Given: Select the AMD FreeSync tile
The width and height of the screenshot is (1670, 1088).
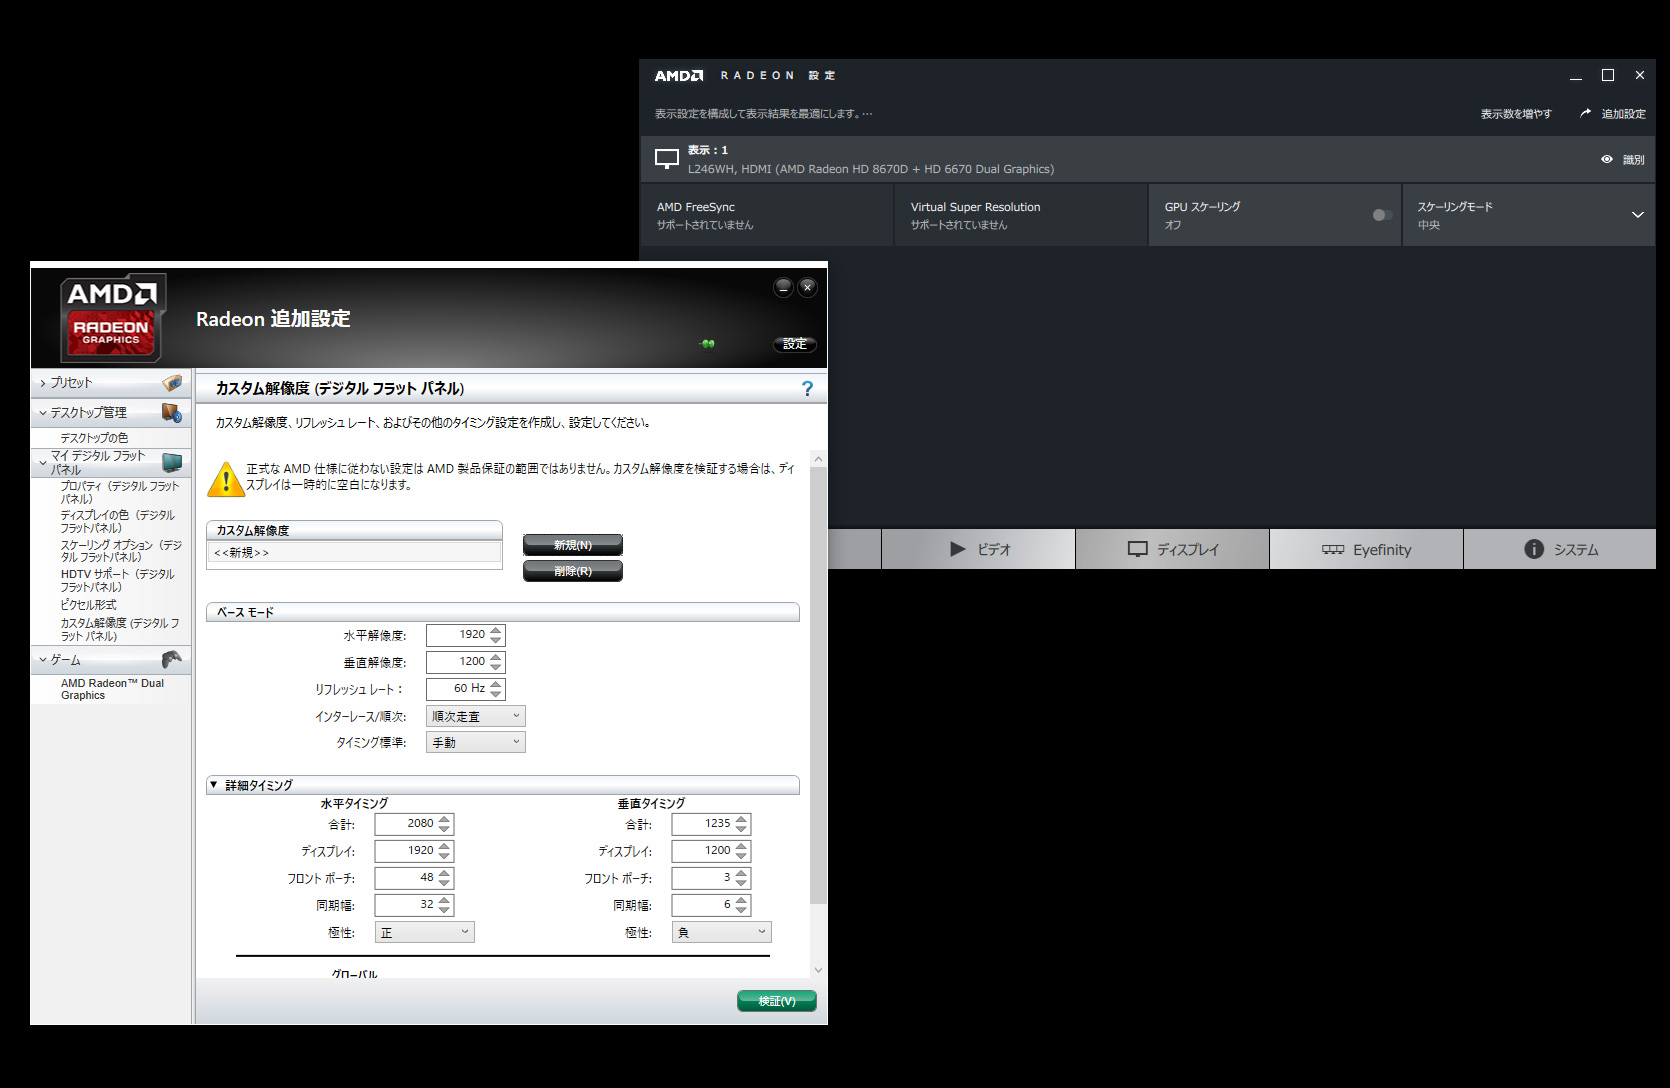Looking at the screenshot, I should coord(767,215).
